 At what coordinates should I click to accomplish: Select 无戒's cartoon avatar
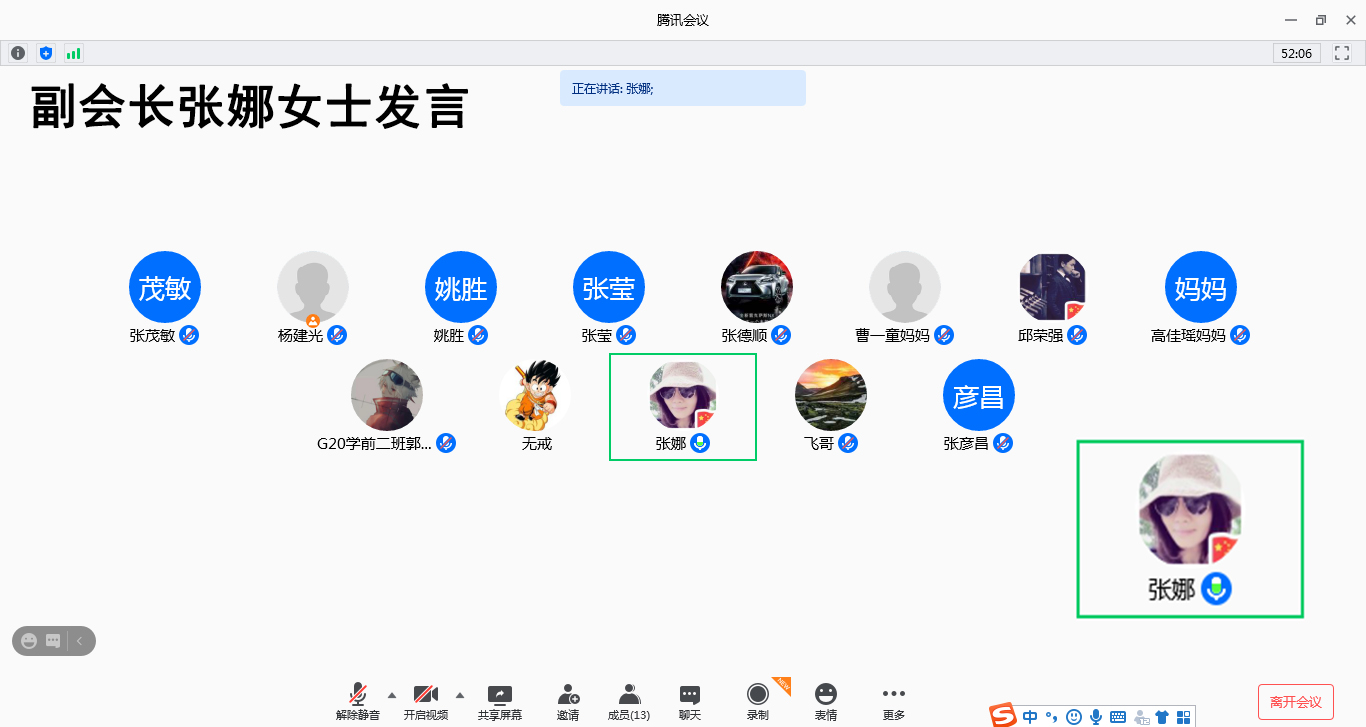[x=535, y=395]
